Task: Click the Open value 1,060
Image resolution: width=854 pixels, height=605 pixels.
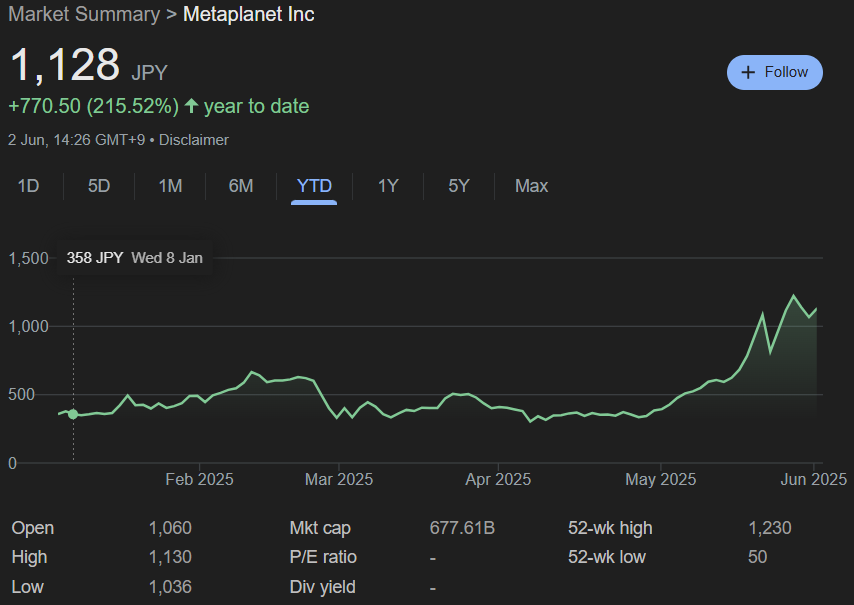Action: point(170,528)
